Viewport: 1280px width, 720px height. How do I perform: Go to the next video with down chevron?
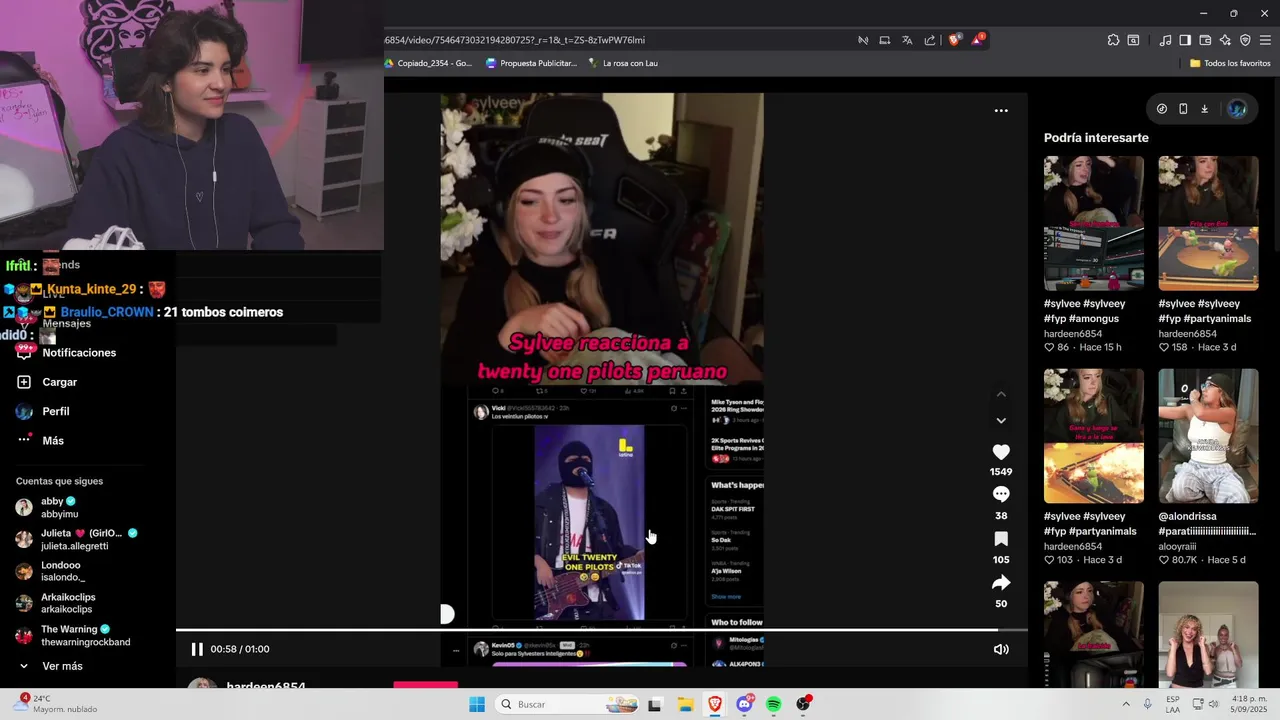point(1001,420)
